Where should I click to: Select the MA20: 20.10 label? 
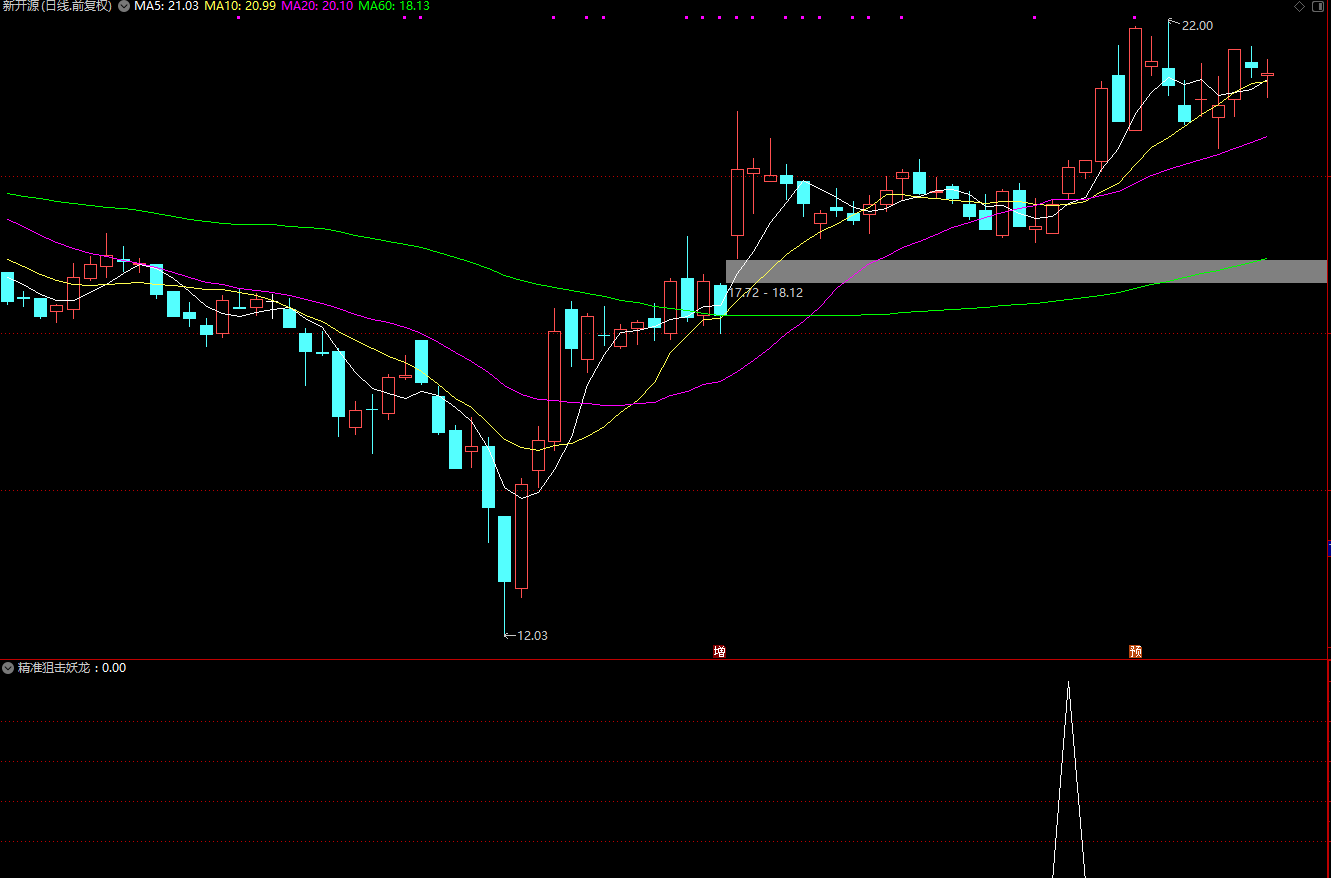(317, 6)
